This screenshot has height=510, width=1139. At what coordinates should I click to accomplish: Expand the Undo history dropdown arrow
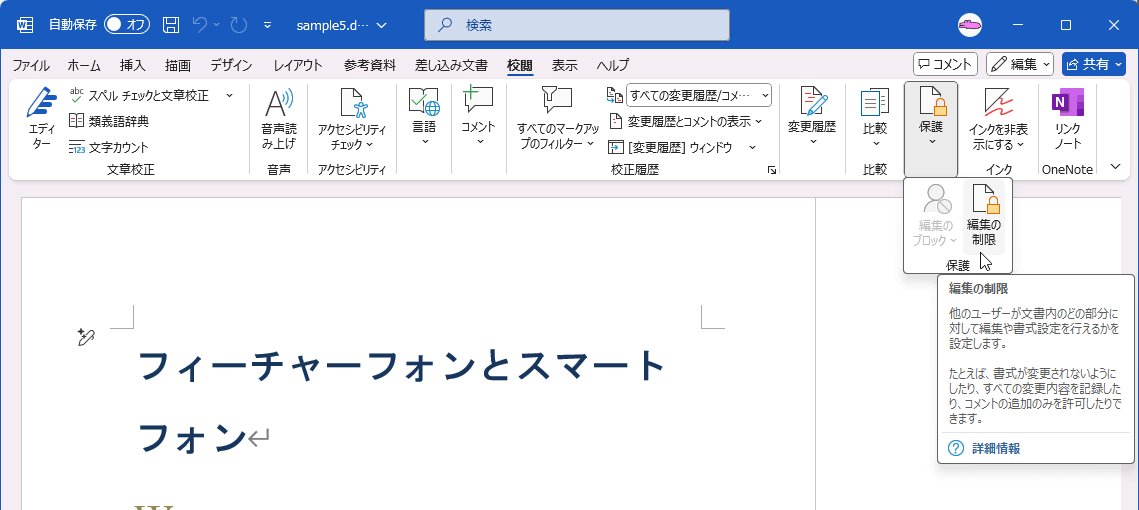[216, 25]
